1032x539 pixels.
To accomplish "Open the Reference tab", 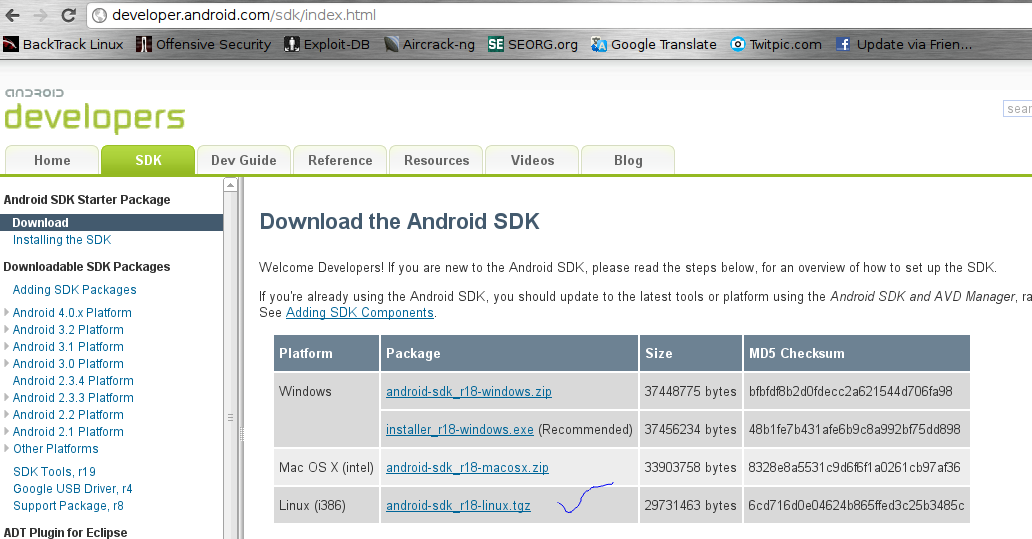I will [x=340, y=160].
